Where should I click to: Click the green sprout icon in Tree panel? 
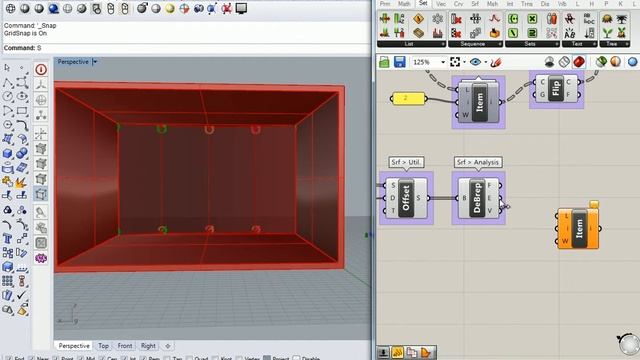608,33
